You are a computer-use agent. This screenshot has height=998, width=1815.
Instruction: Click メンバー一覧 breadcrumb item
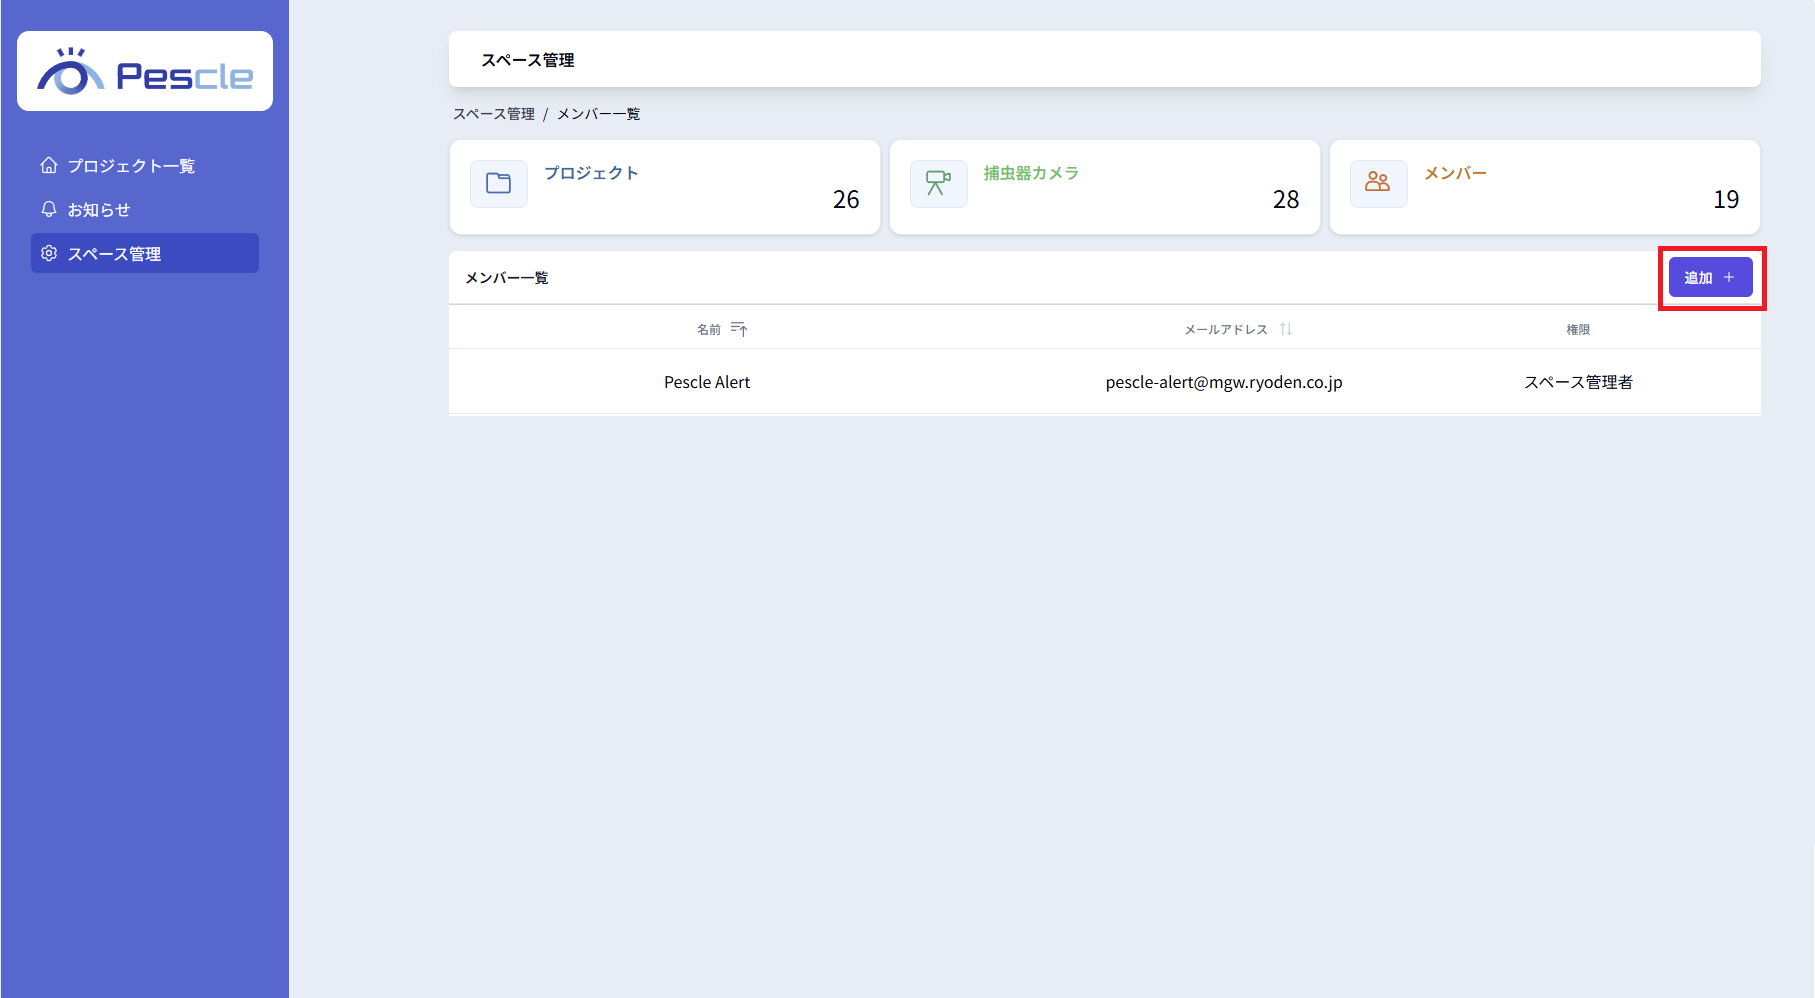(598, 114)
